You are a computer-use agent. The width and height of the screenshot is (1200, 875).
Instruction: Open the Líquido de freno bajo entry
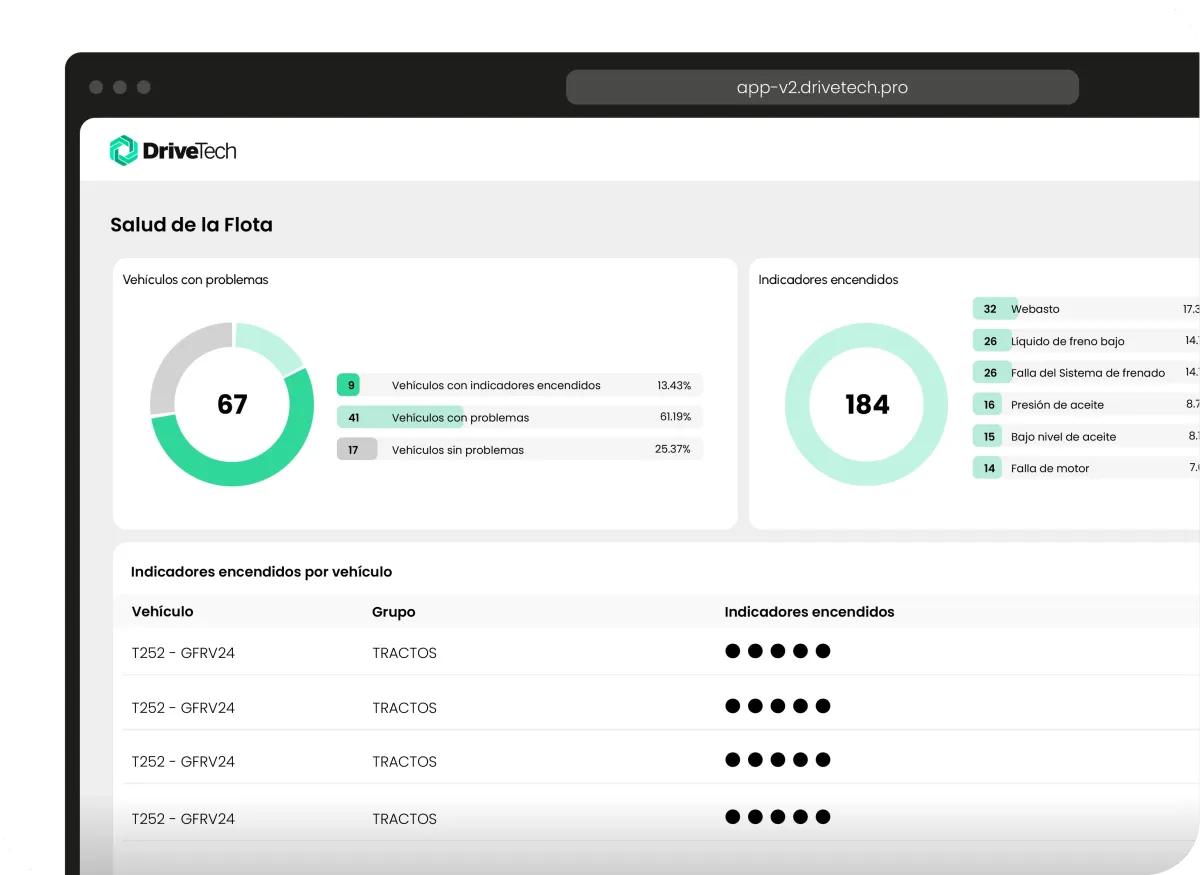(1067, 341)
